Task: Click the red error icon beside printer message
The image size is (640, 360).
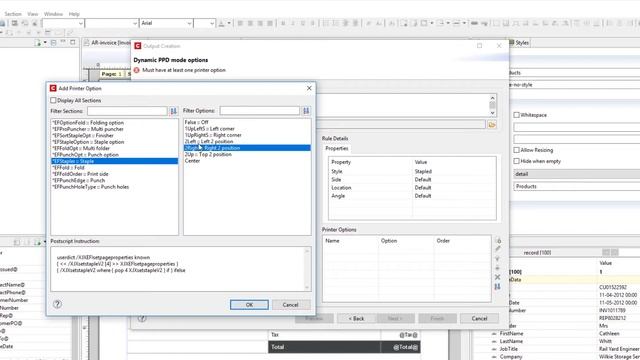Action: click(136, 70)
